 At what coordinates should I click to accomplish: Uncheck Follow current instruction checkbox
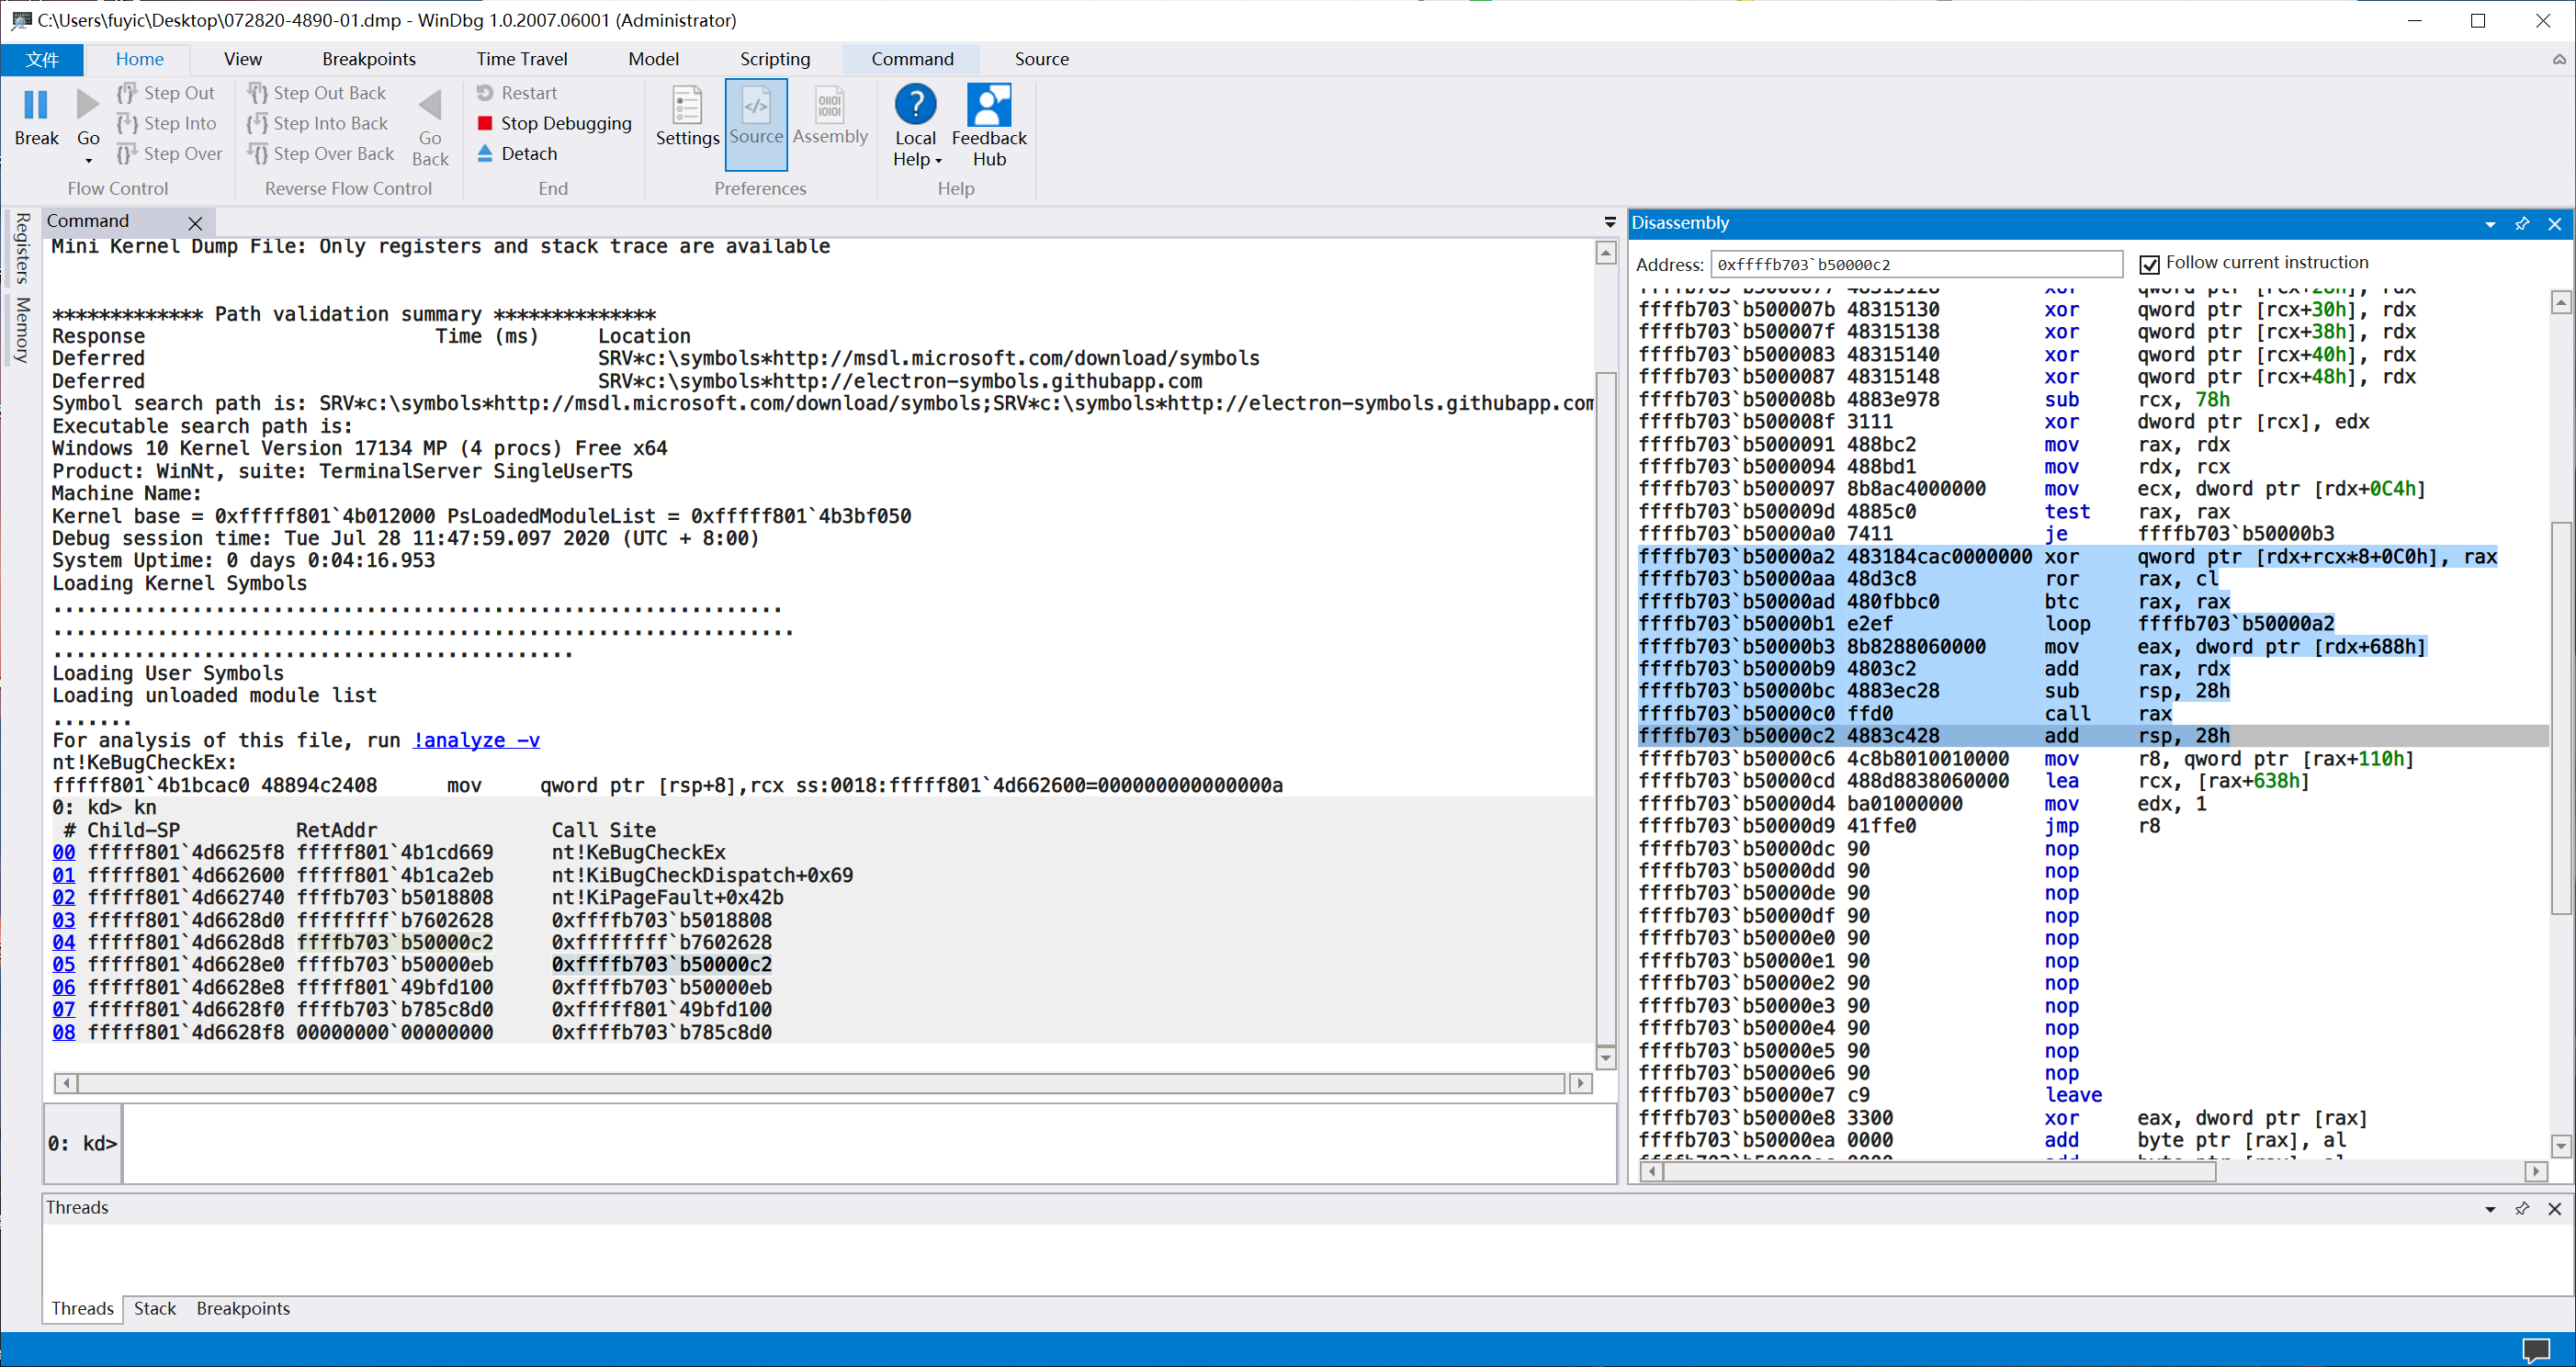2149,264
